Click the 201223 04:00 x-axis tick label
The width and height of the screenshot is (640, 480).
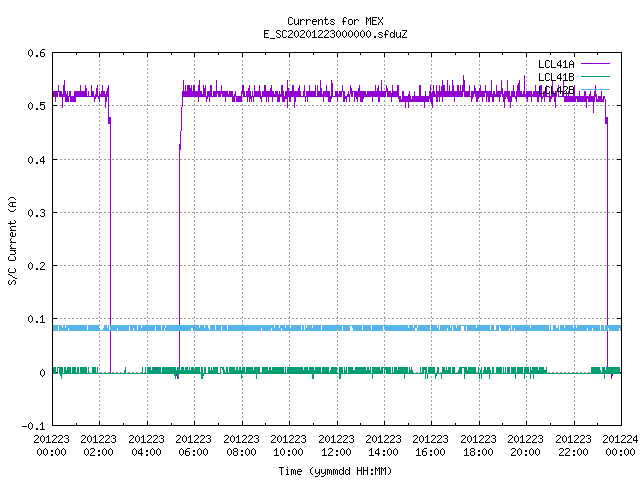[x=146, y=445]
